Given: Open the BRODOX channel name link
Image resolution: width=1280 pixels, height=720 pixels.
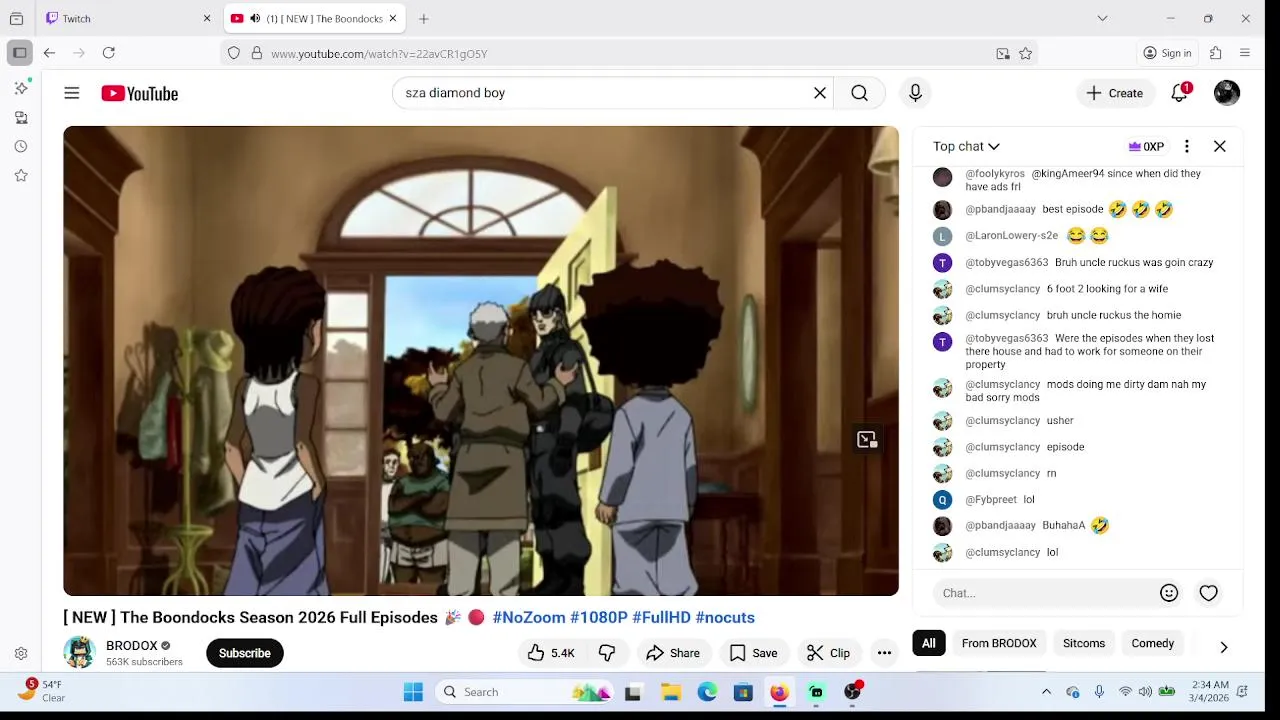Looking at the screenshot, I should pyautogui.click(x=132, y=645).
